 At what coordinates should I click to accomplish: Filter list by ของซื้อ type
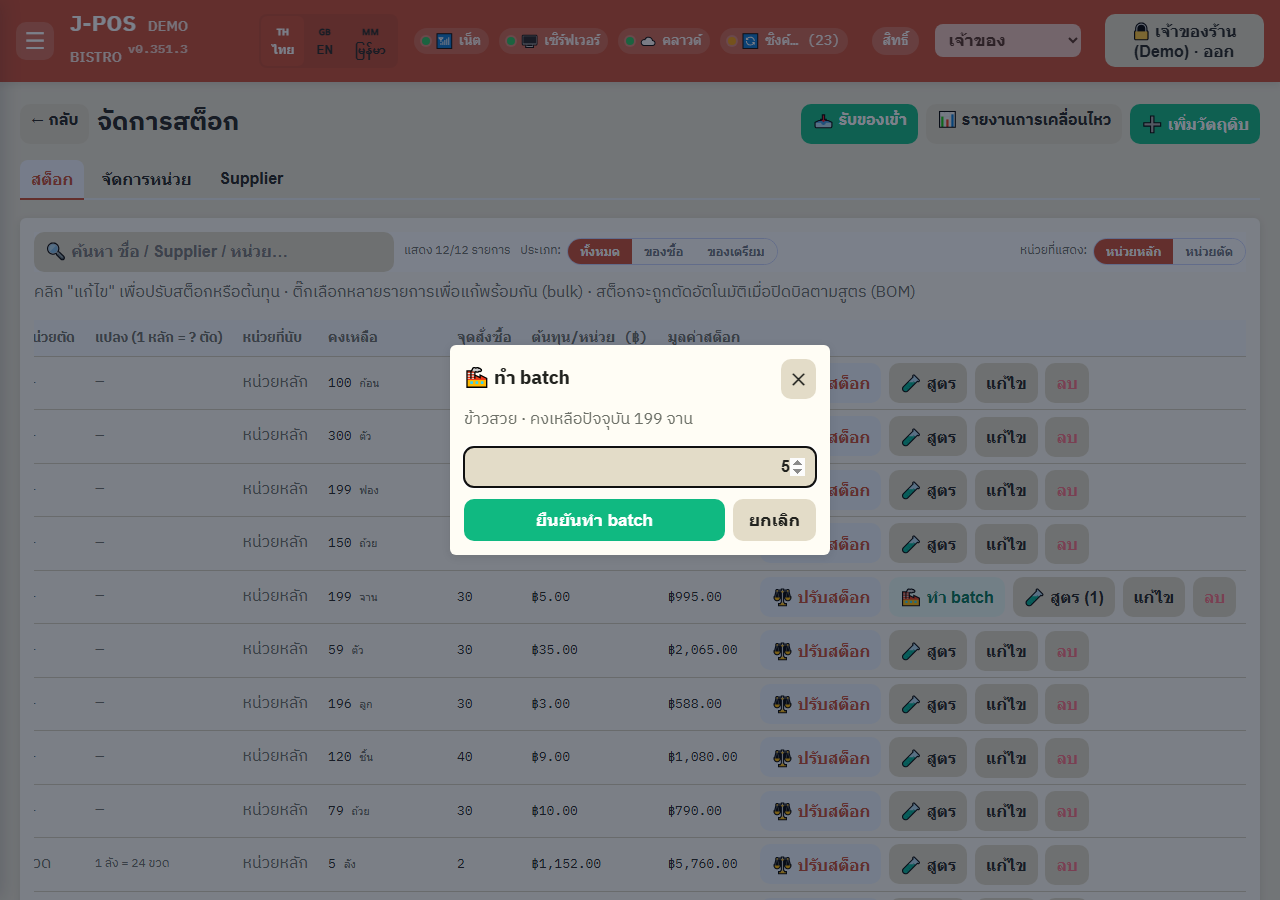663,251
